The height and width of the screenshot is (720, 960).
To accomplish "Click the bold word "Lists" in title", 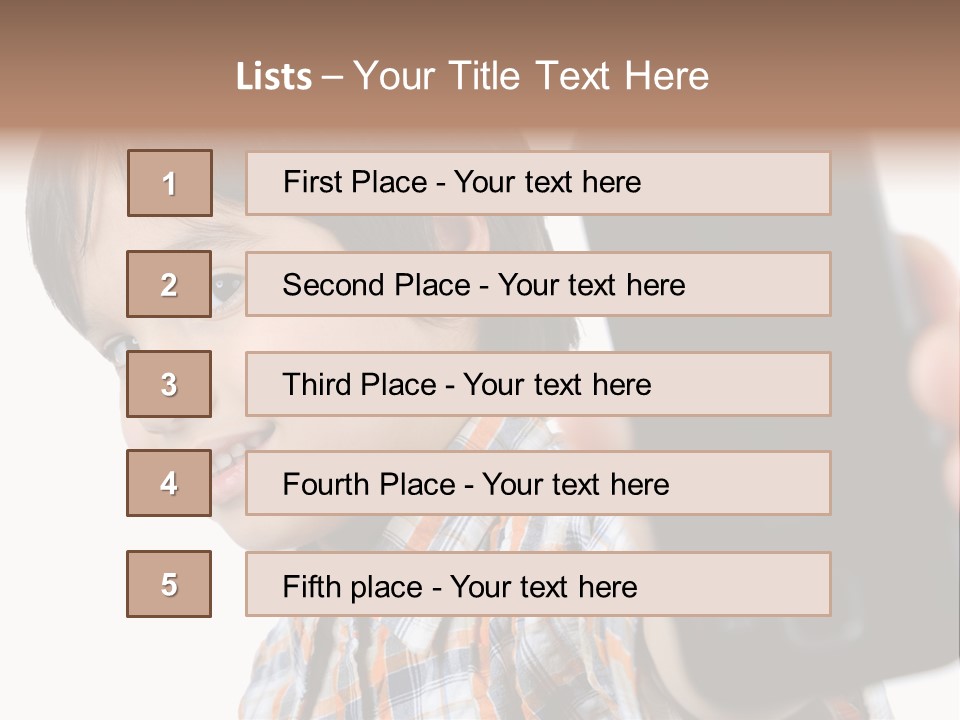I will [x=274, y=76].
